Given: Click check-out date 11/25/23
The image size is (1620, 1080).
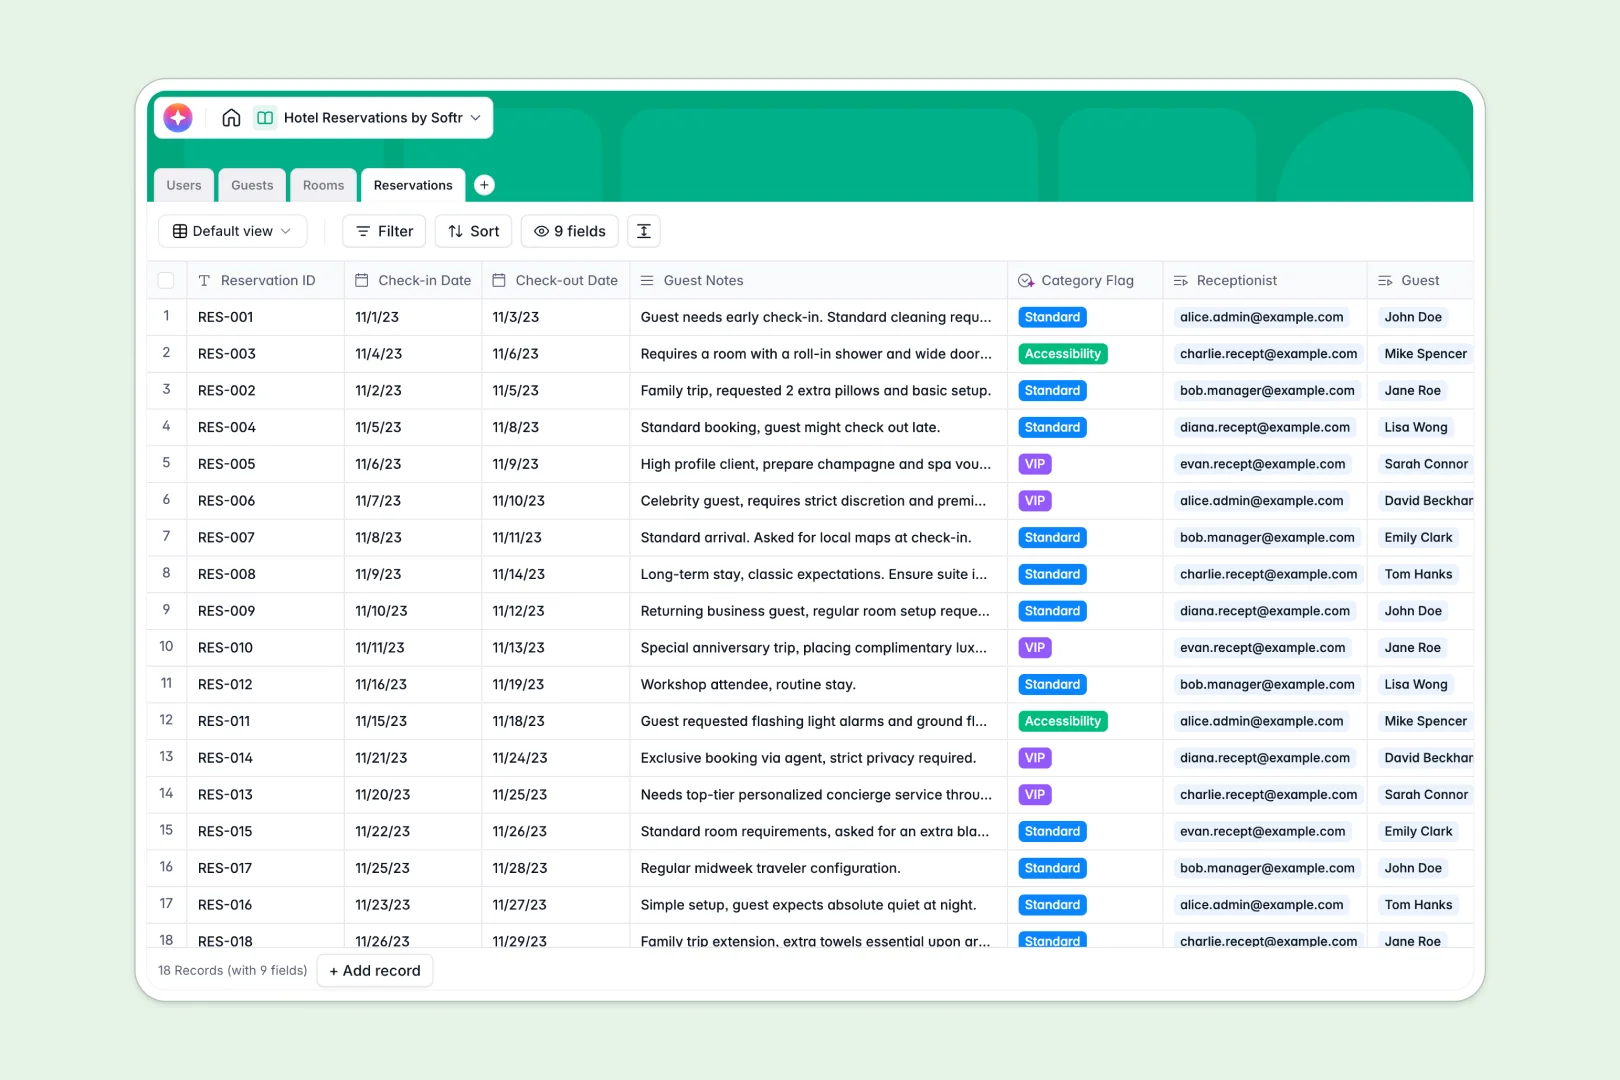Looking at the screenshot, I should 519,795.
